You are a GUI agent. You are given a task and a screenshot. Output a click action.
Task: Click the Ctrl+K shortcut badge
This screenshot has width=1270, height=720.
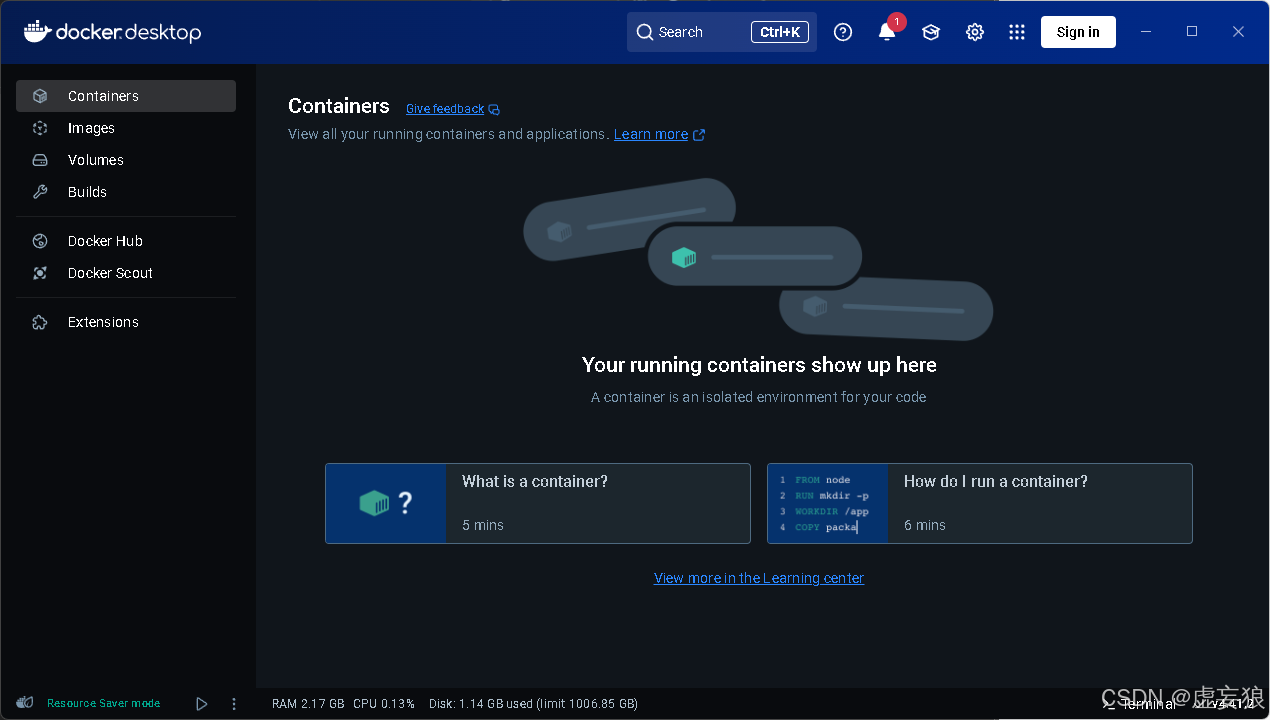click(780, 32)
